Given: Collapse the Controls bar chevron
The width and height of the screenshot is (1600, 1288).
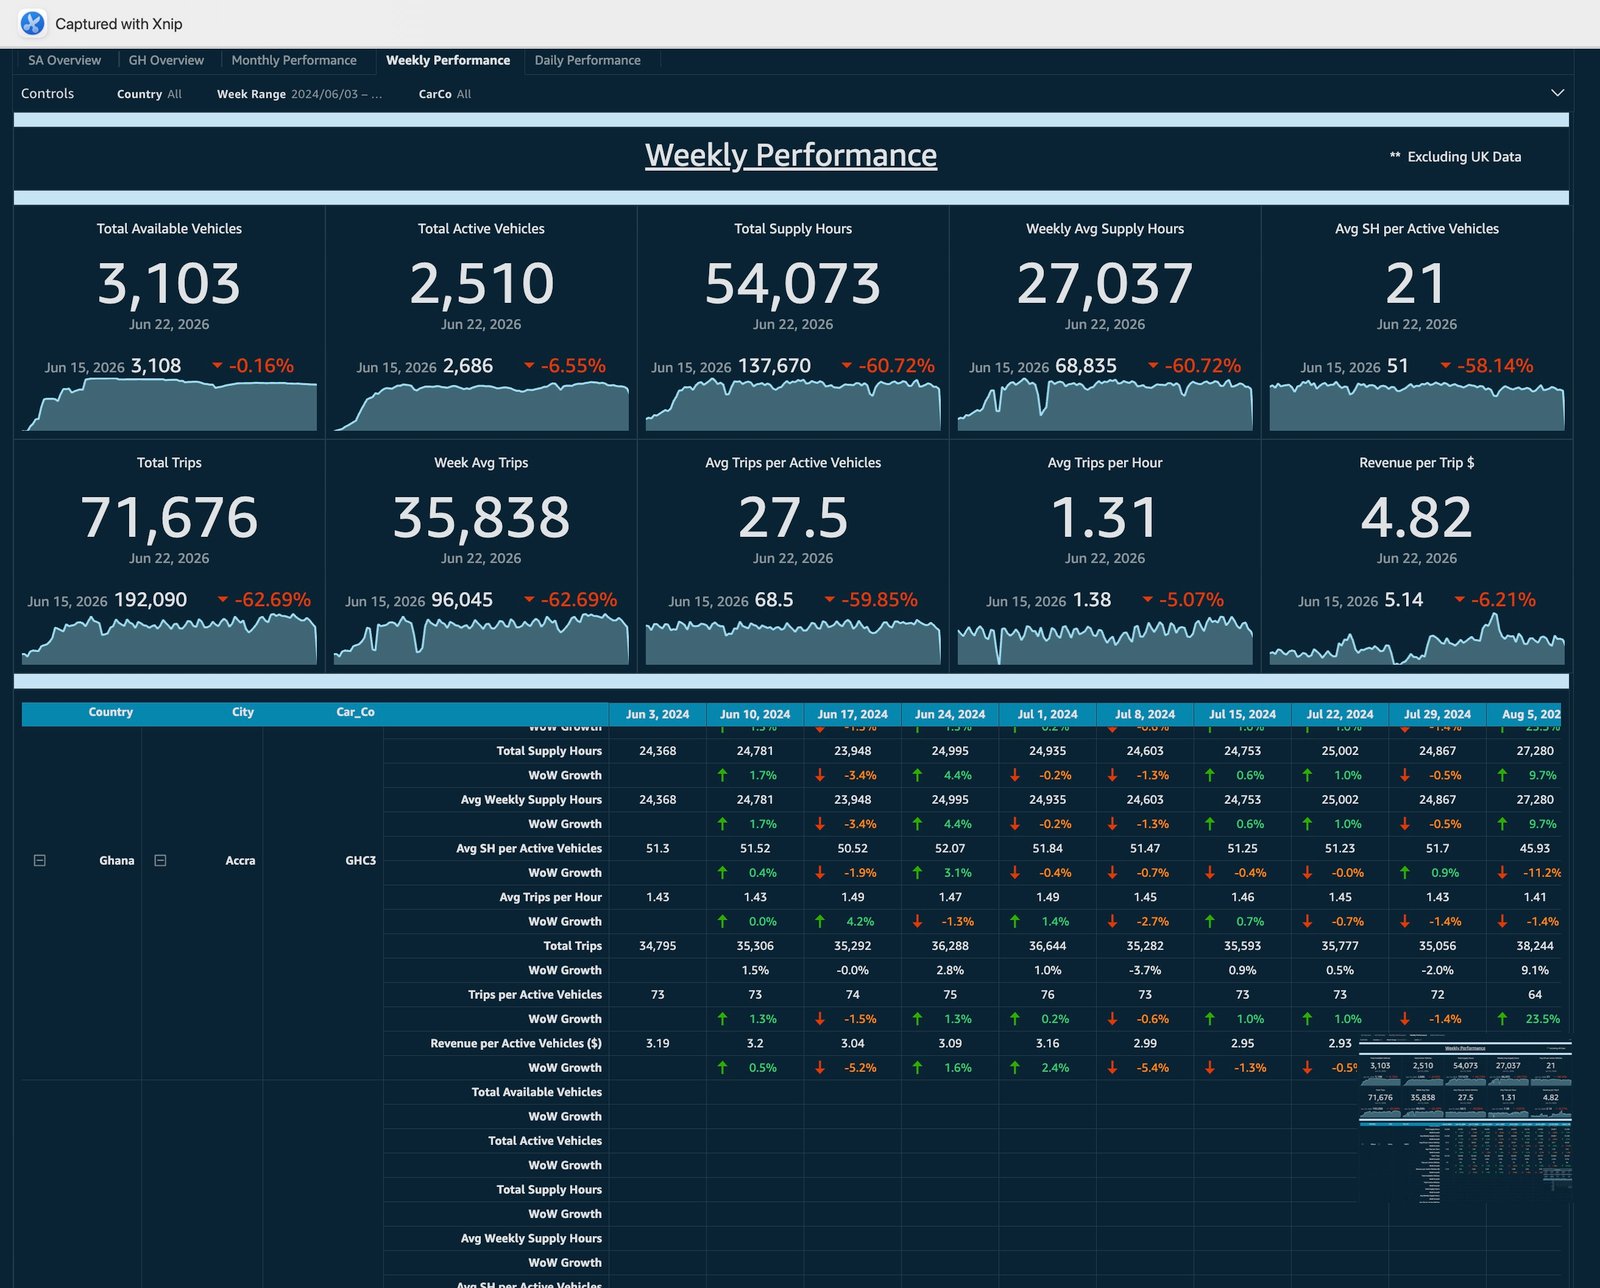Looking at the screenshot, I should [x=1557, y=93].
